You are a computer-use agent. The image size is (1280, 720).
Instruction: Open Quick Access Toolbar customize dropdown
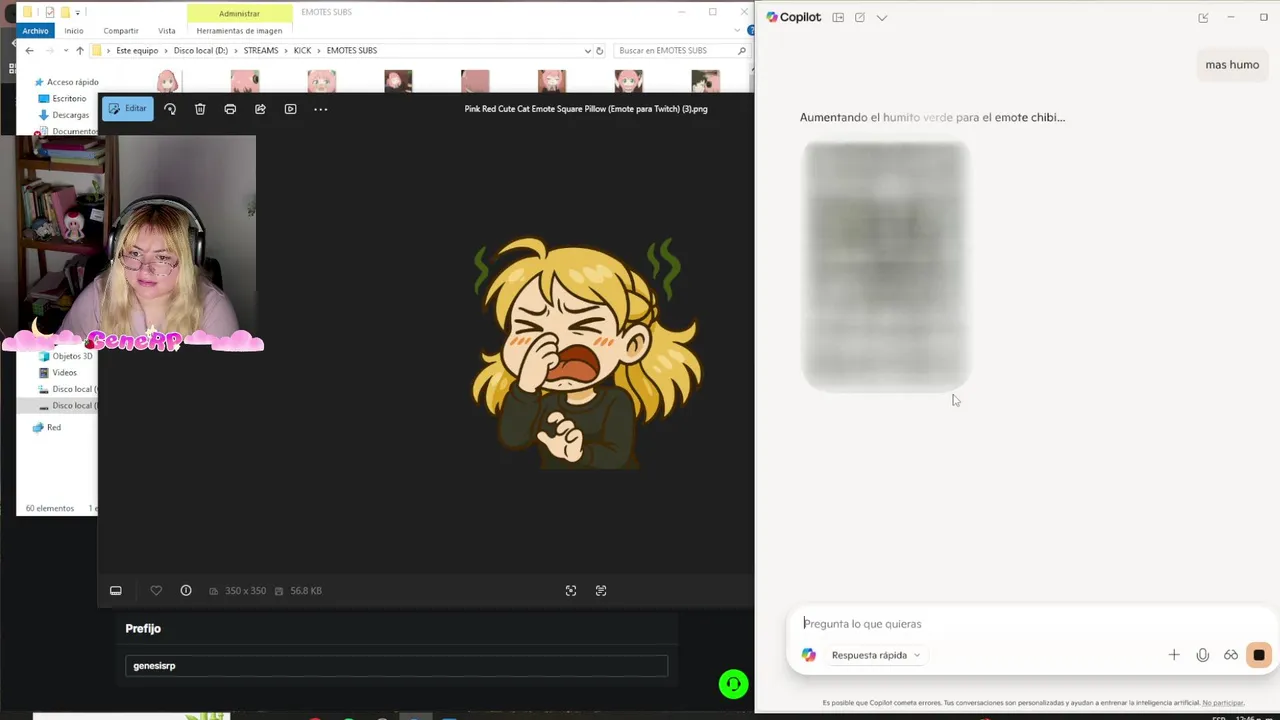pyautogui.click(x=77, y=13)
